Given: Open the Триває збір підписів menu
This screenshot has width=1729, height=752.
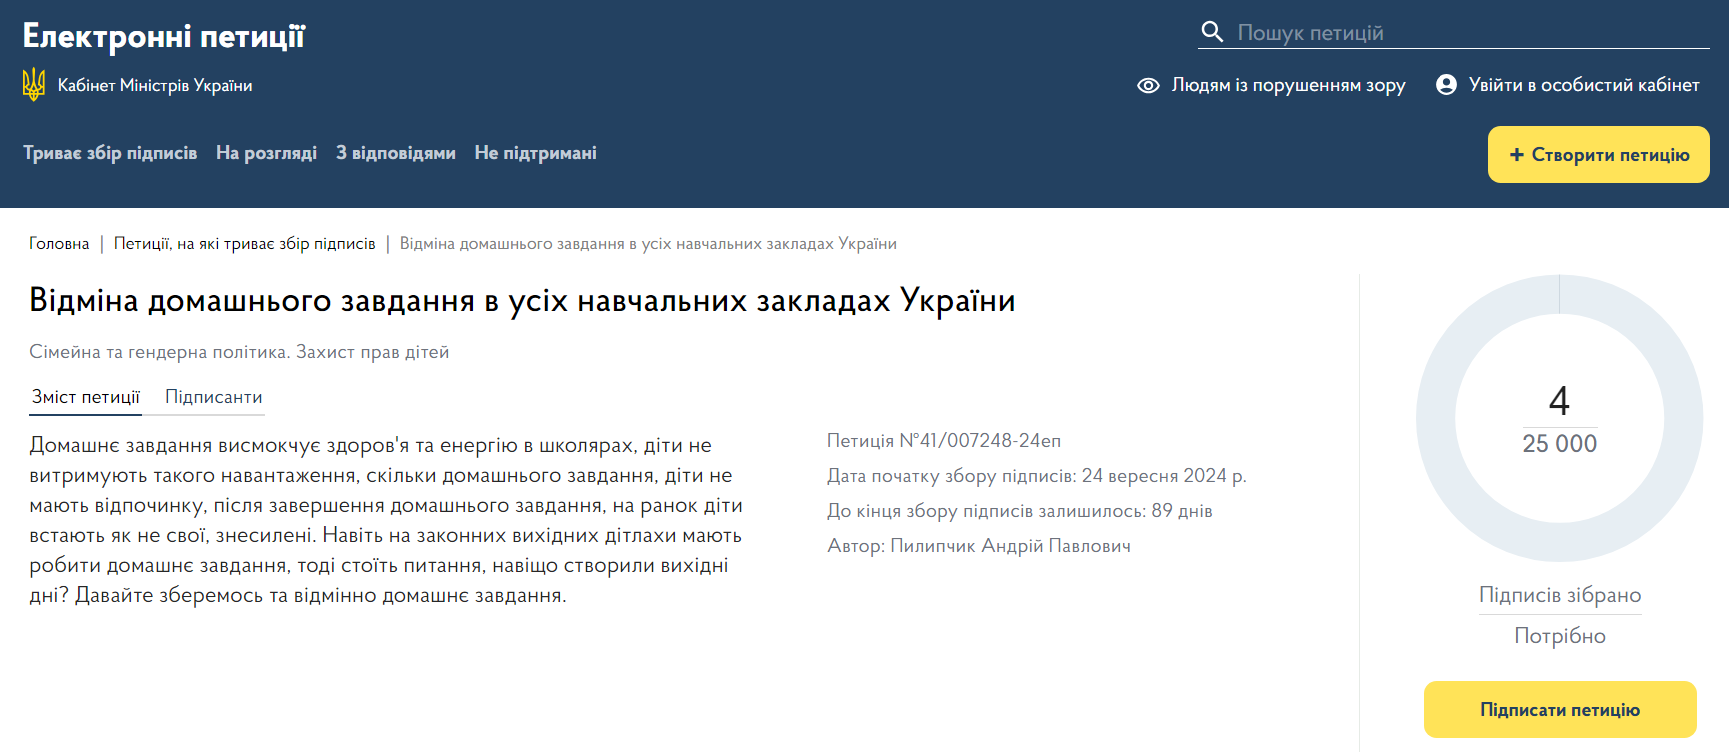Looking at the screenshot, I should [110, 153].
